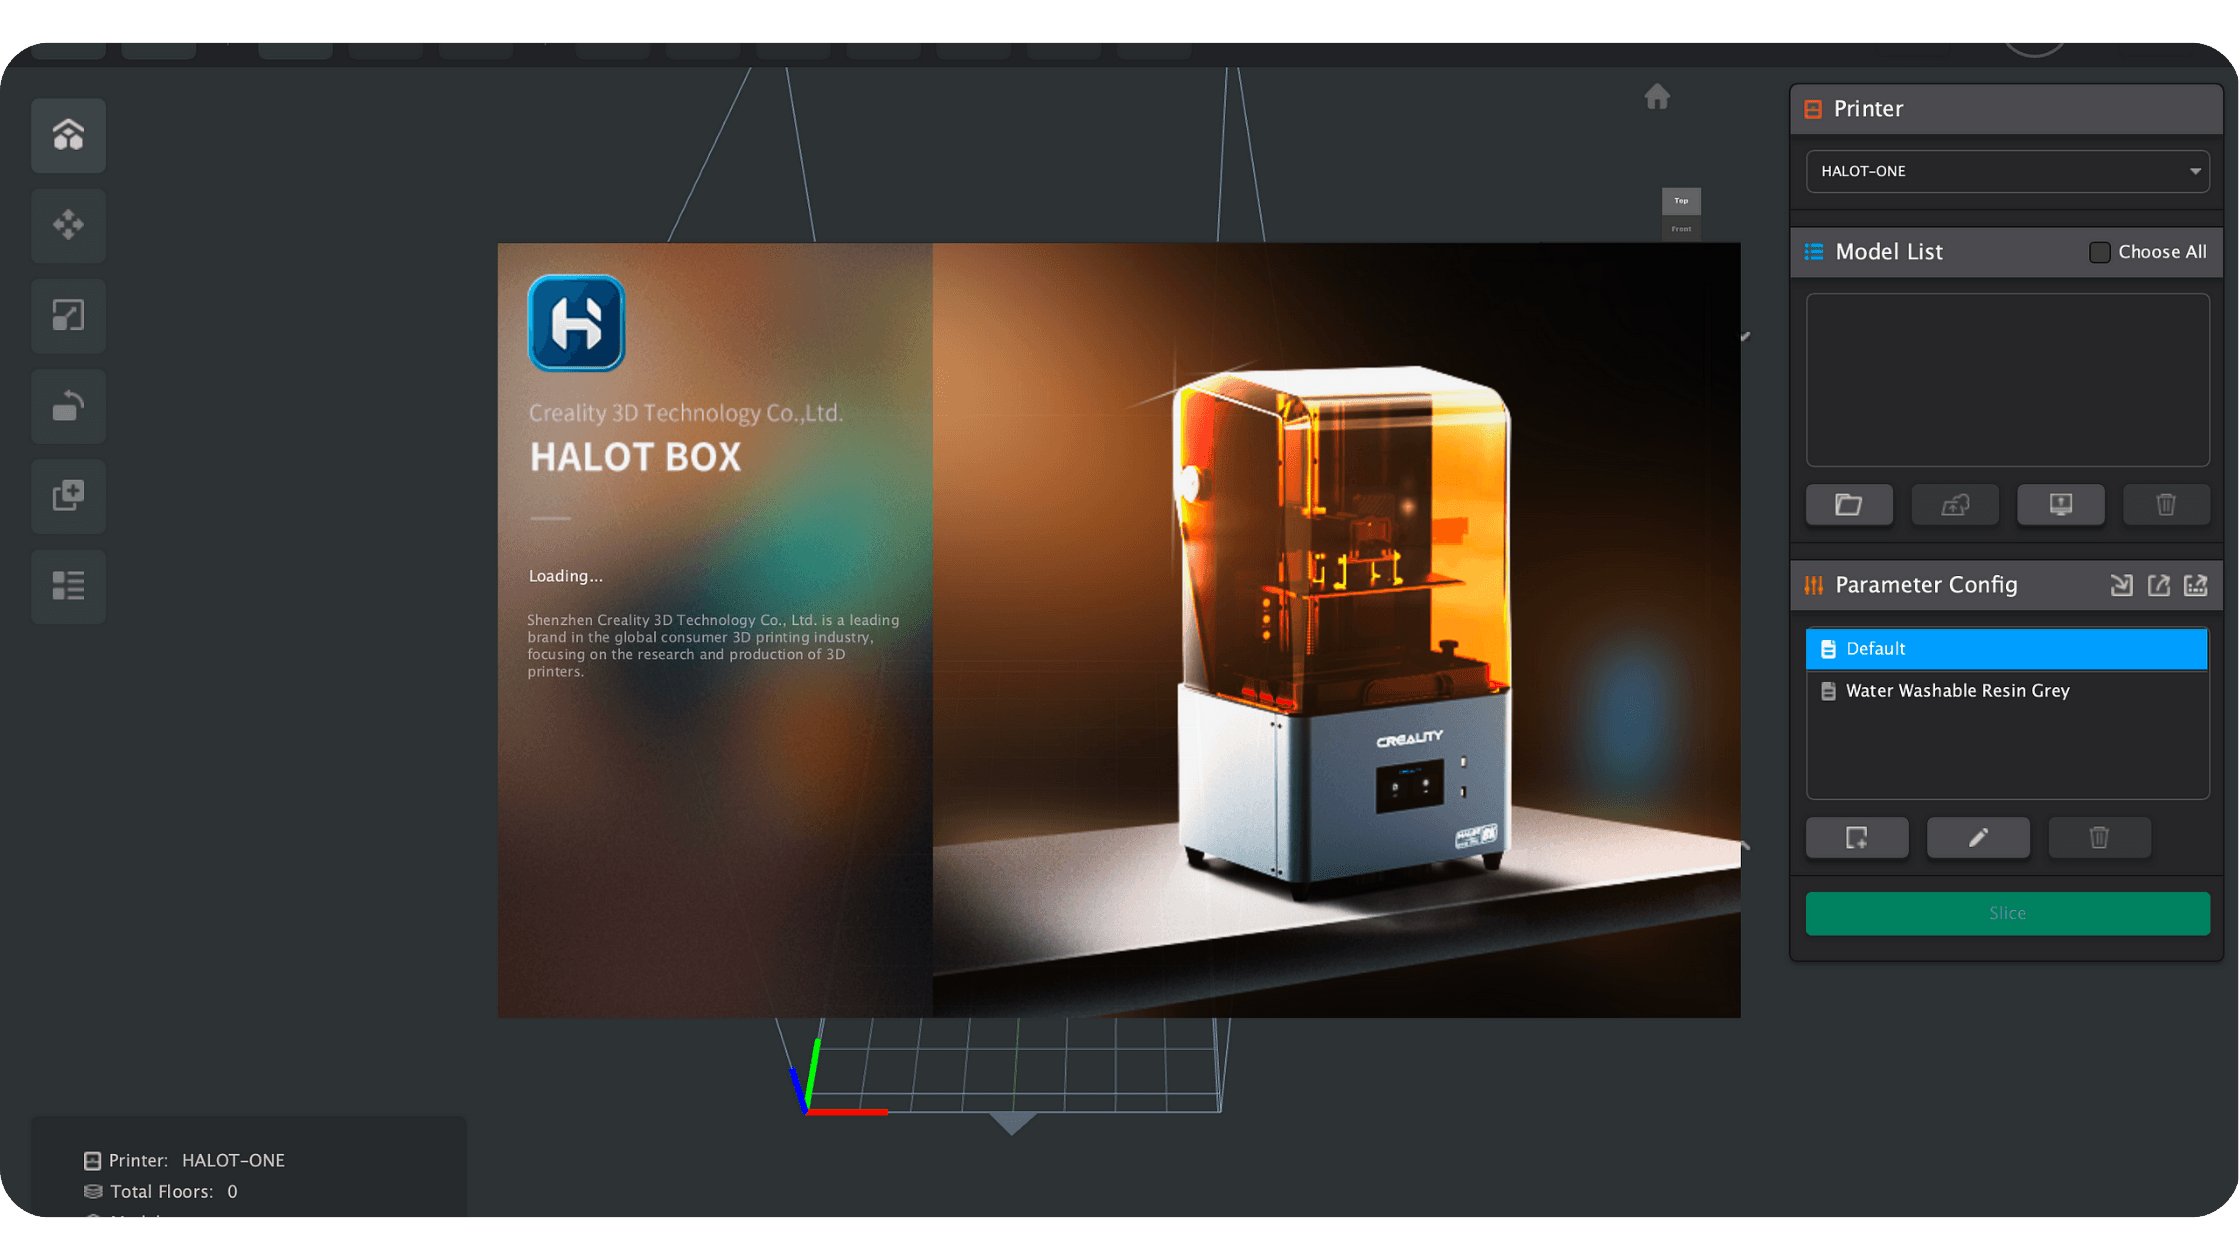Select the Default parameter profile
Image resolution: width=2240 pixels, height=1260 pixels.
[x=2005, y=646]
